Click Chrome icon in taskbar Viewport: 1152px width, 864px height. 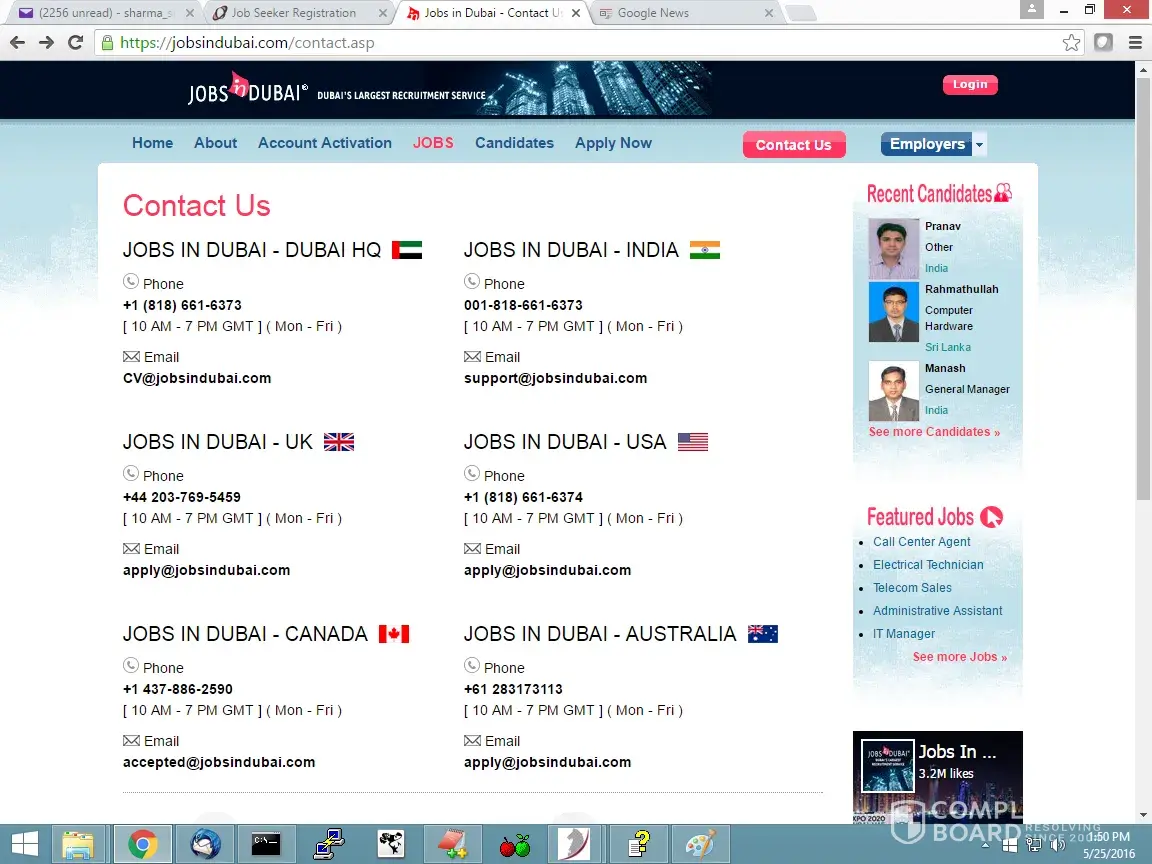point(143,844)
